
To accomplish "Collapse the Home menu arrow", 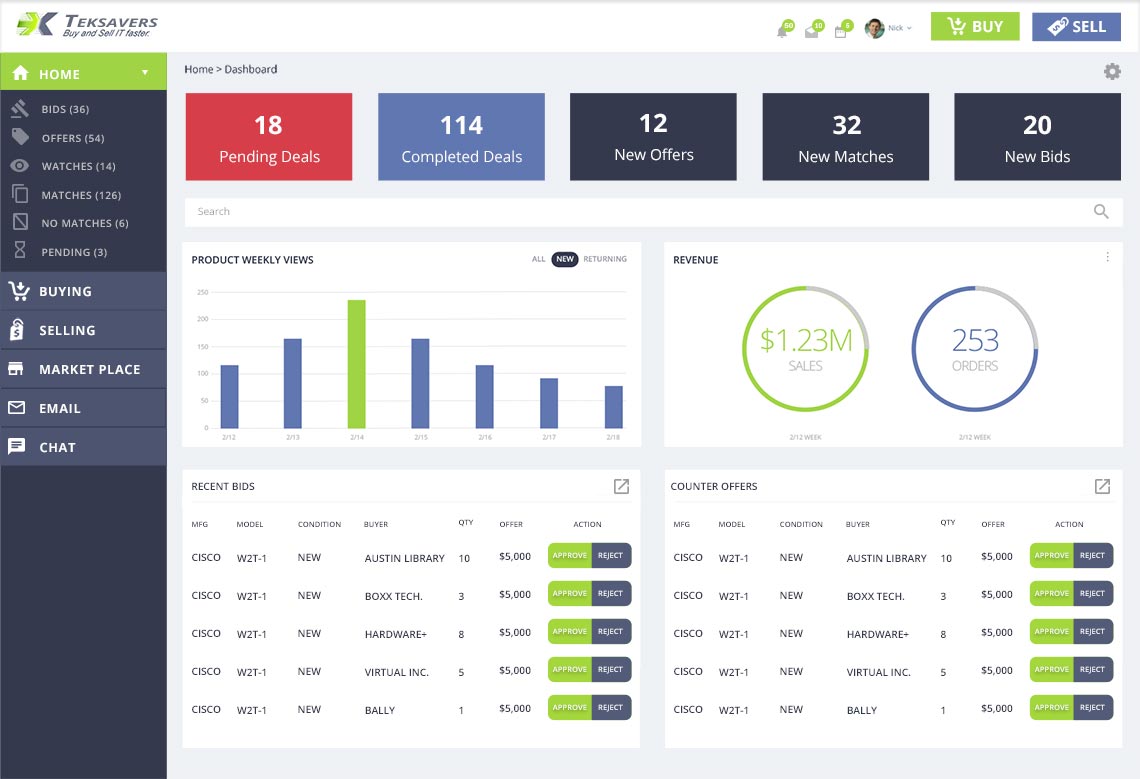I will point(145,73).
